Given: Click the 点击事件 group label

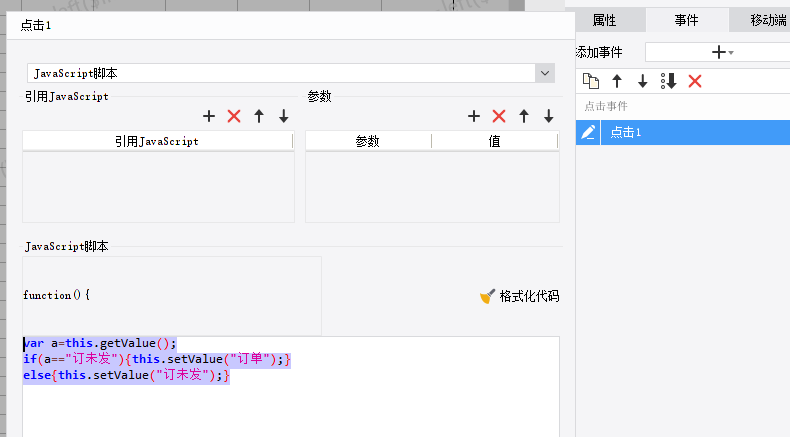Looking at the screenshot, I should (606, 106).
